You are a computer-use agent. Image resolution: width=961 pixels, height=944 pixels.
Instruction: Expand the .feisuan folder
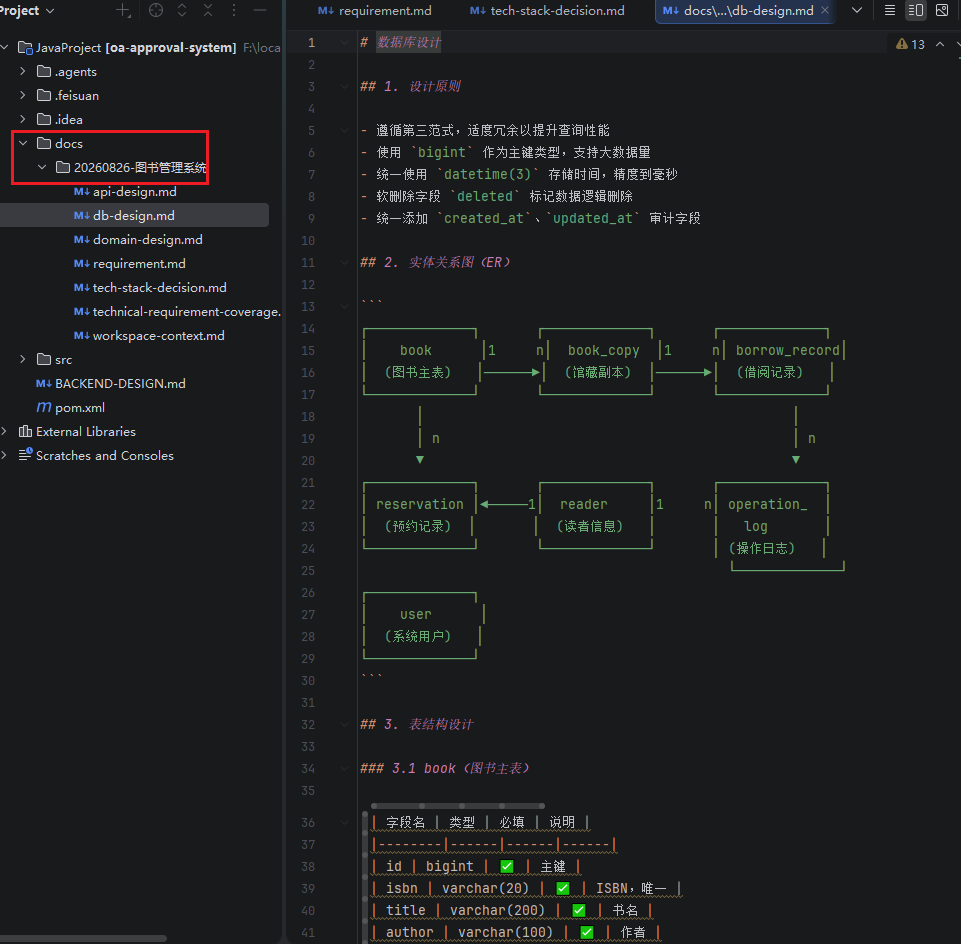tap(23, 95)
